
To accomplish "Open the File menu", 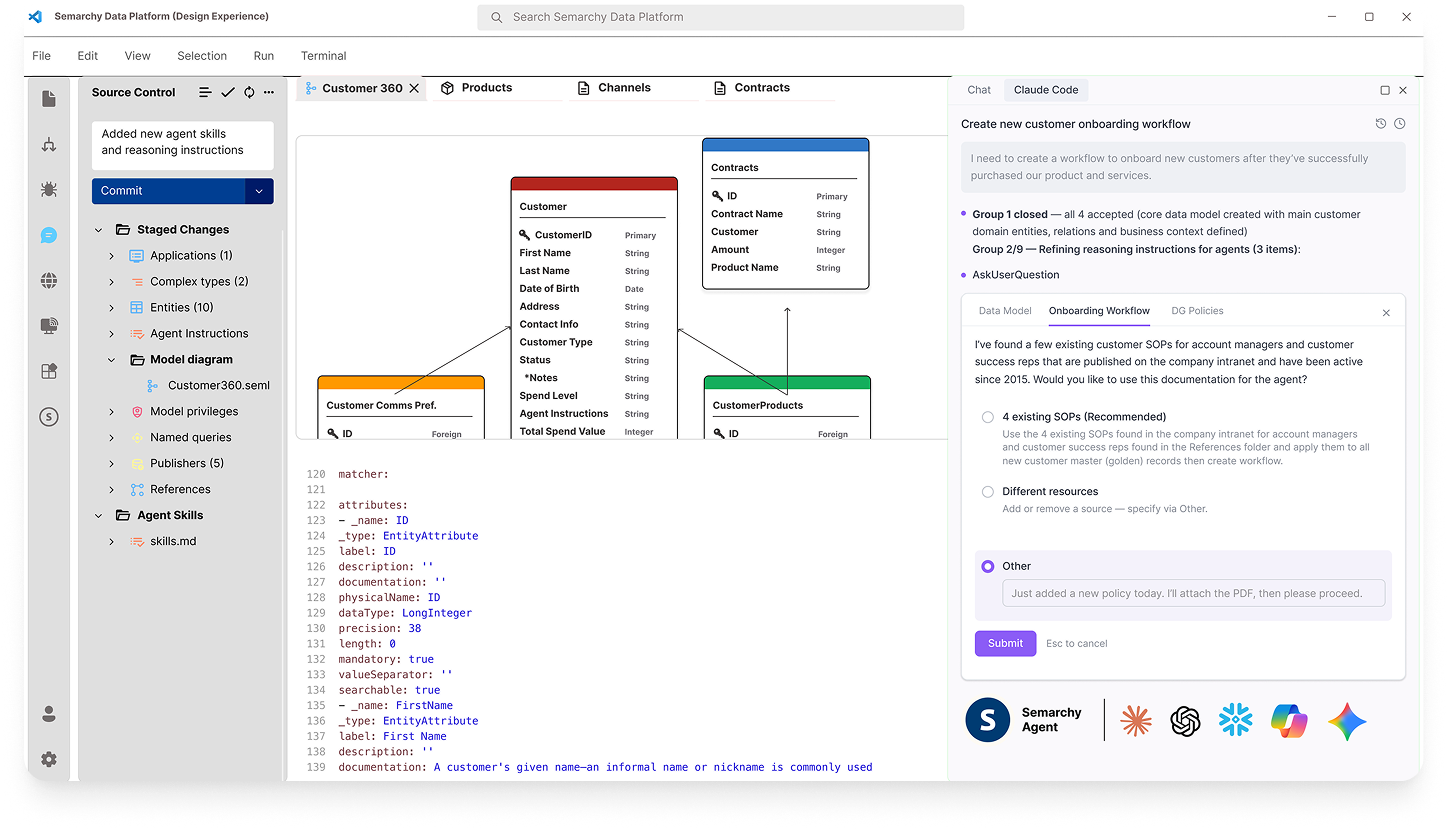I will (x=41, y=56).
